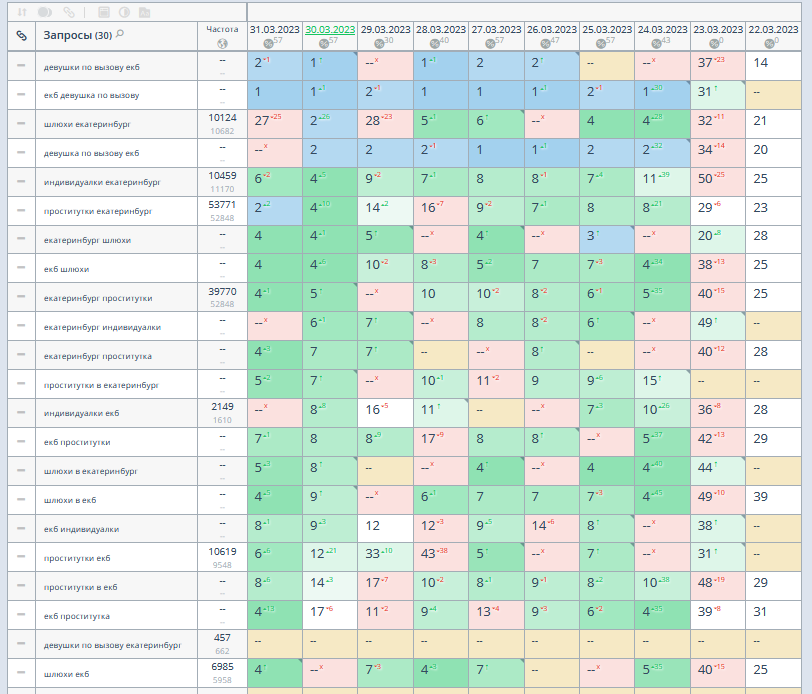The image size is (812, 694).
Task: Click the 22.03.2023 column header
Action: (x=774, y=29)
